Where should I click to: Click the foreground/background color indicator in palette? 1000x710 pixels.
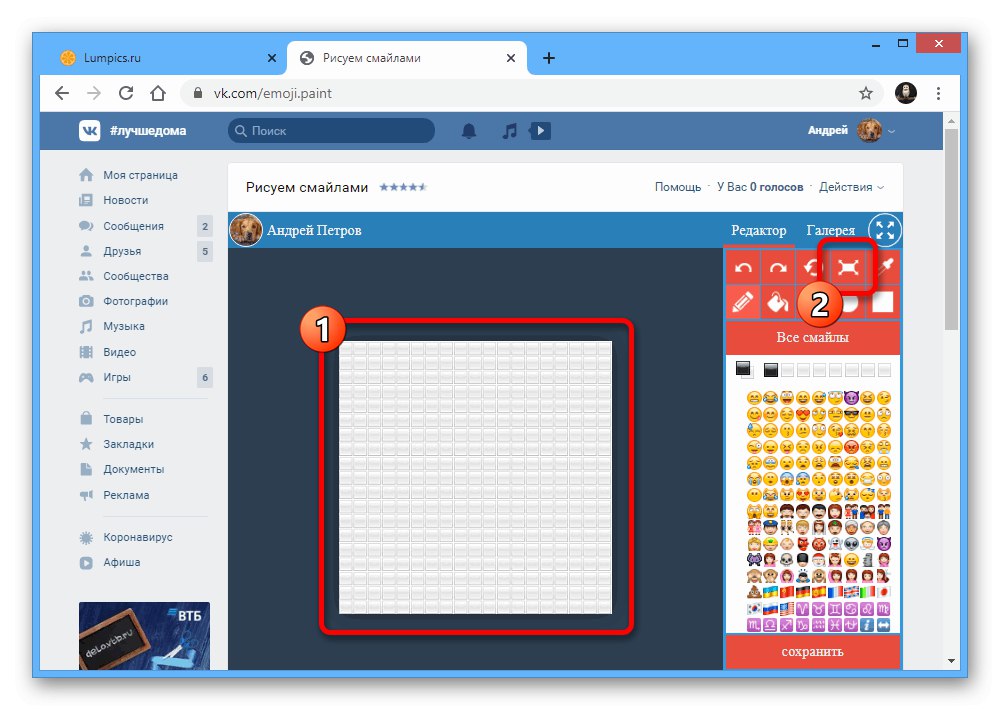click(x=743, y=369)
